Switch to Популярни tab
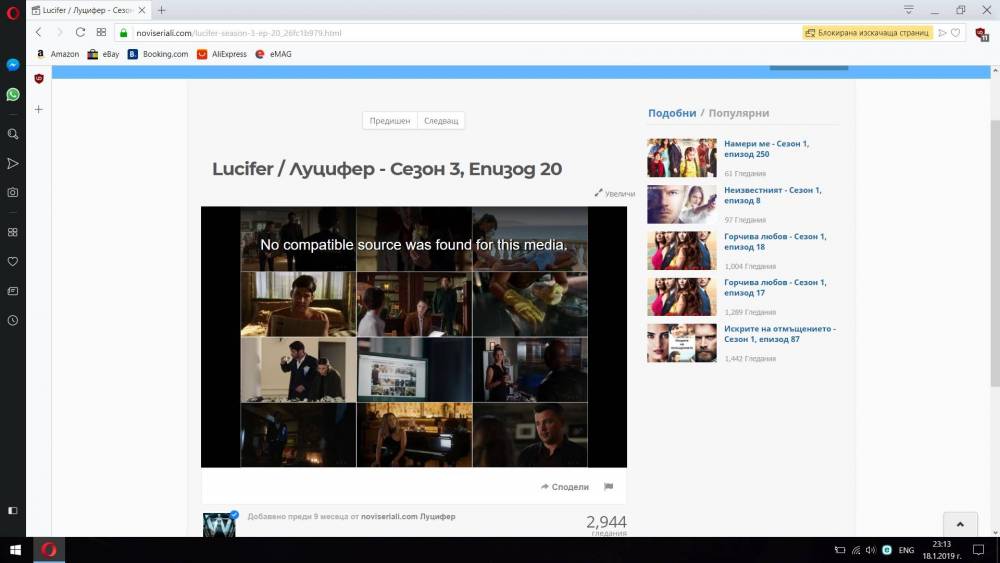This screenshot has height=563, width=1000. pos(739,113)
